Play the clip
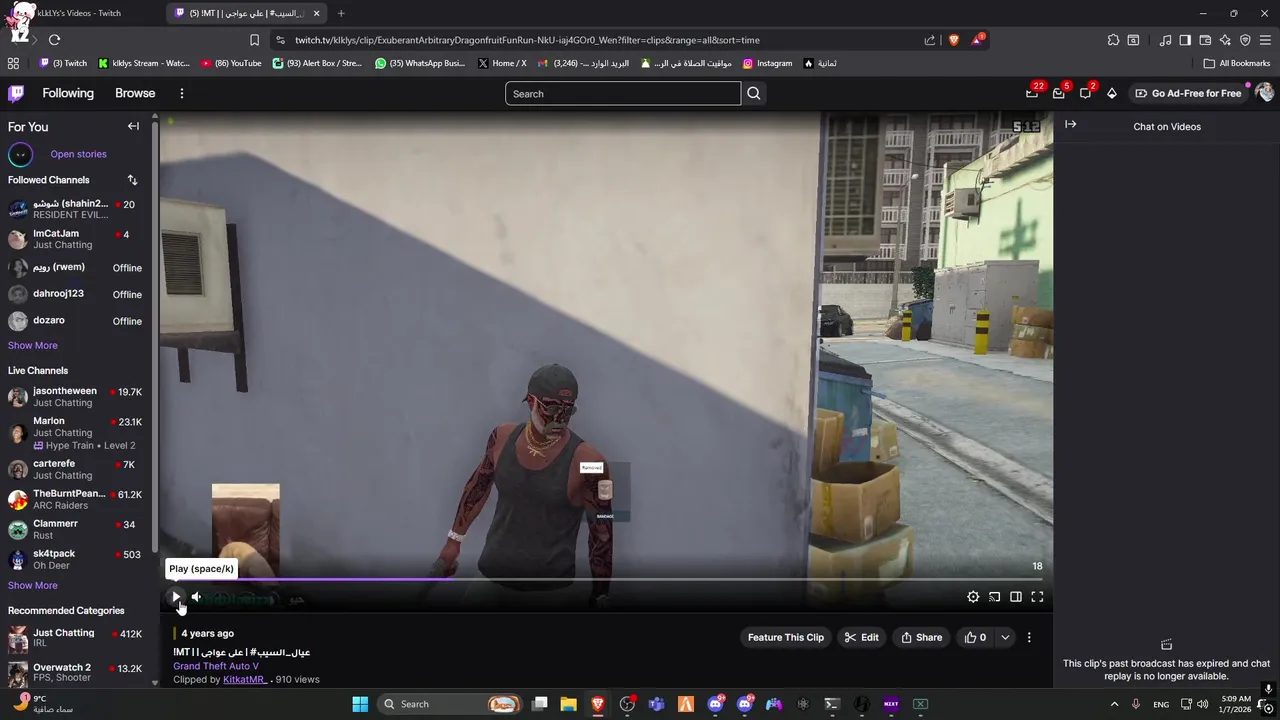Screen dimensions: 1280x720 tap(176, 597)
